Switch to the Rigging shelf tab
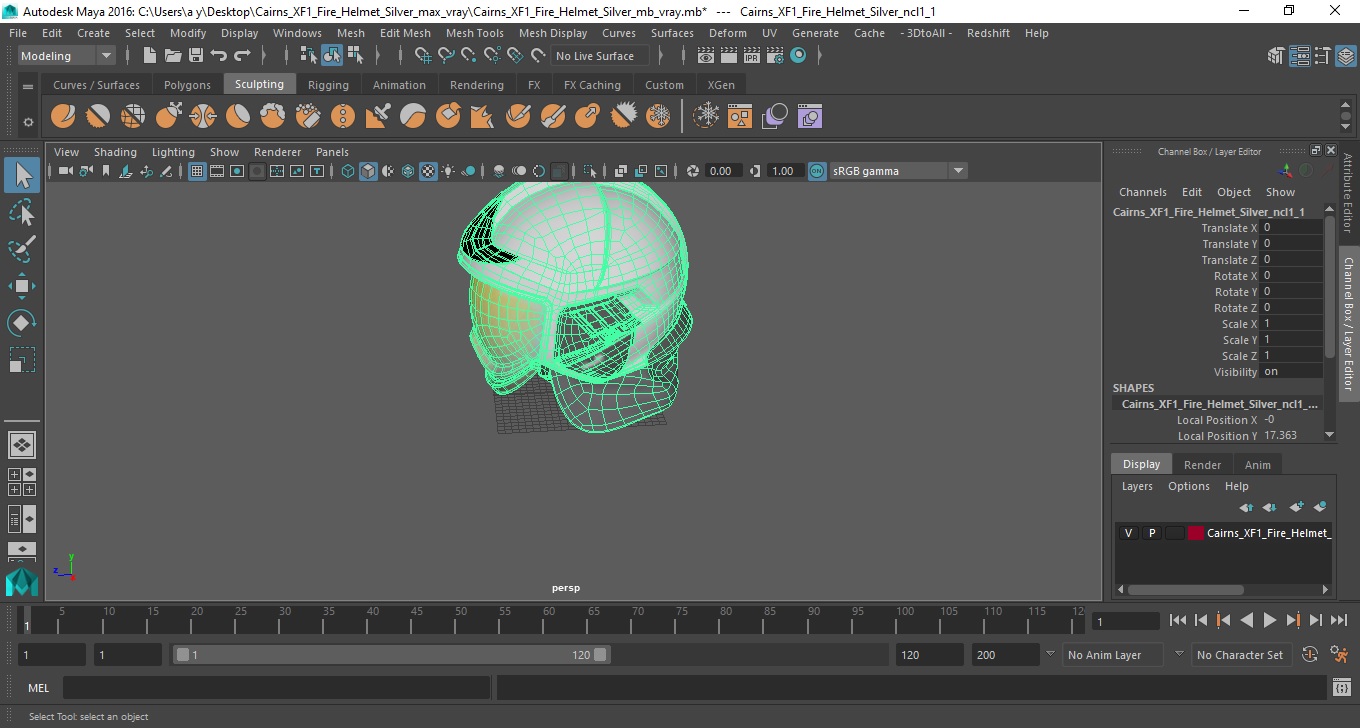The width and height of the screenshot is (1360, 728). point(328,85)
